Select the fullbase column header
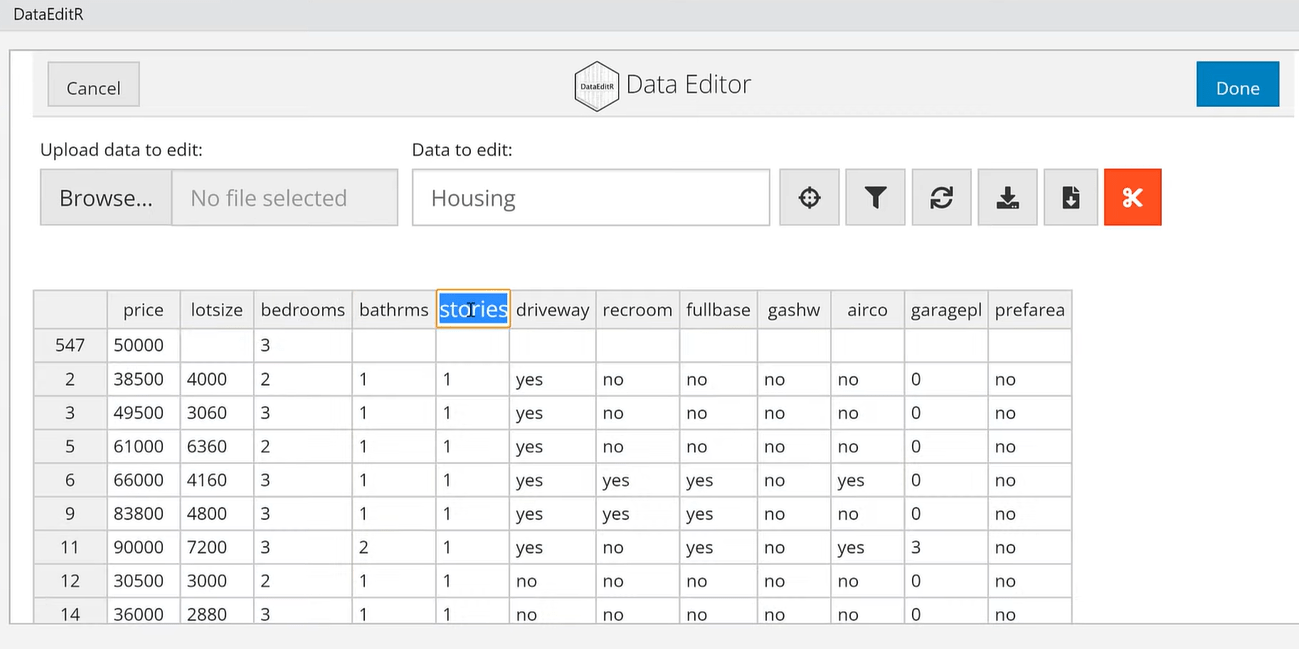Image resolution: width=1299 pixels, height=649 pixels. (x=718, y=310)
